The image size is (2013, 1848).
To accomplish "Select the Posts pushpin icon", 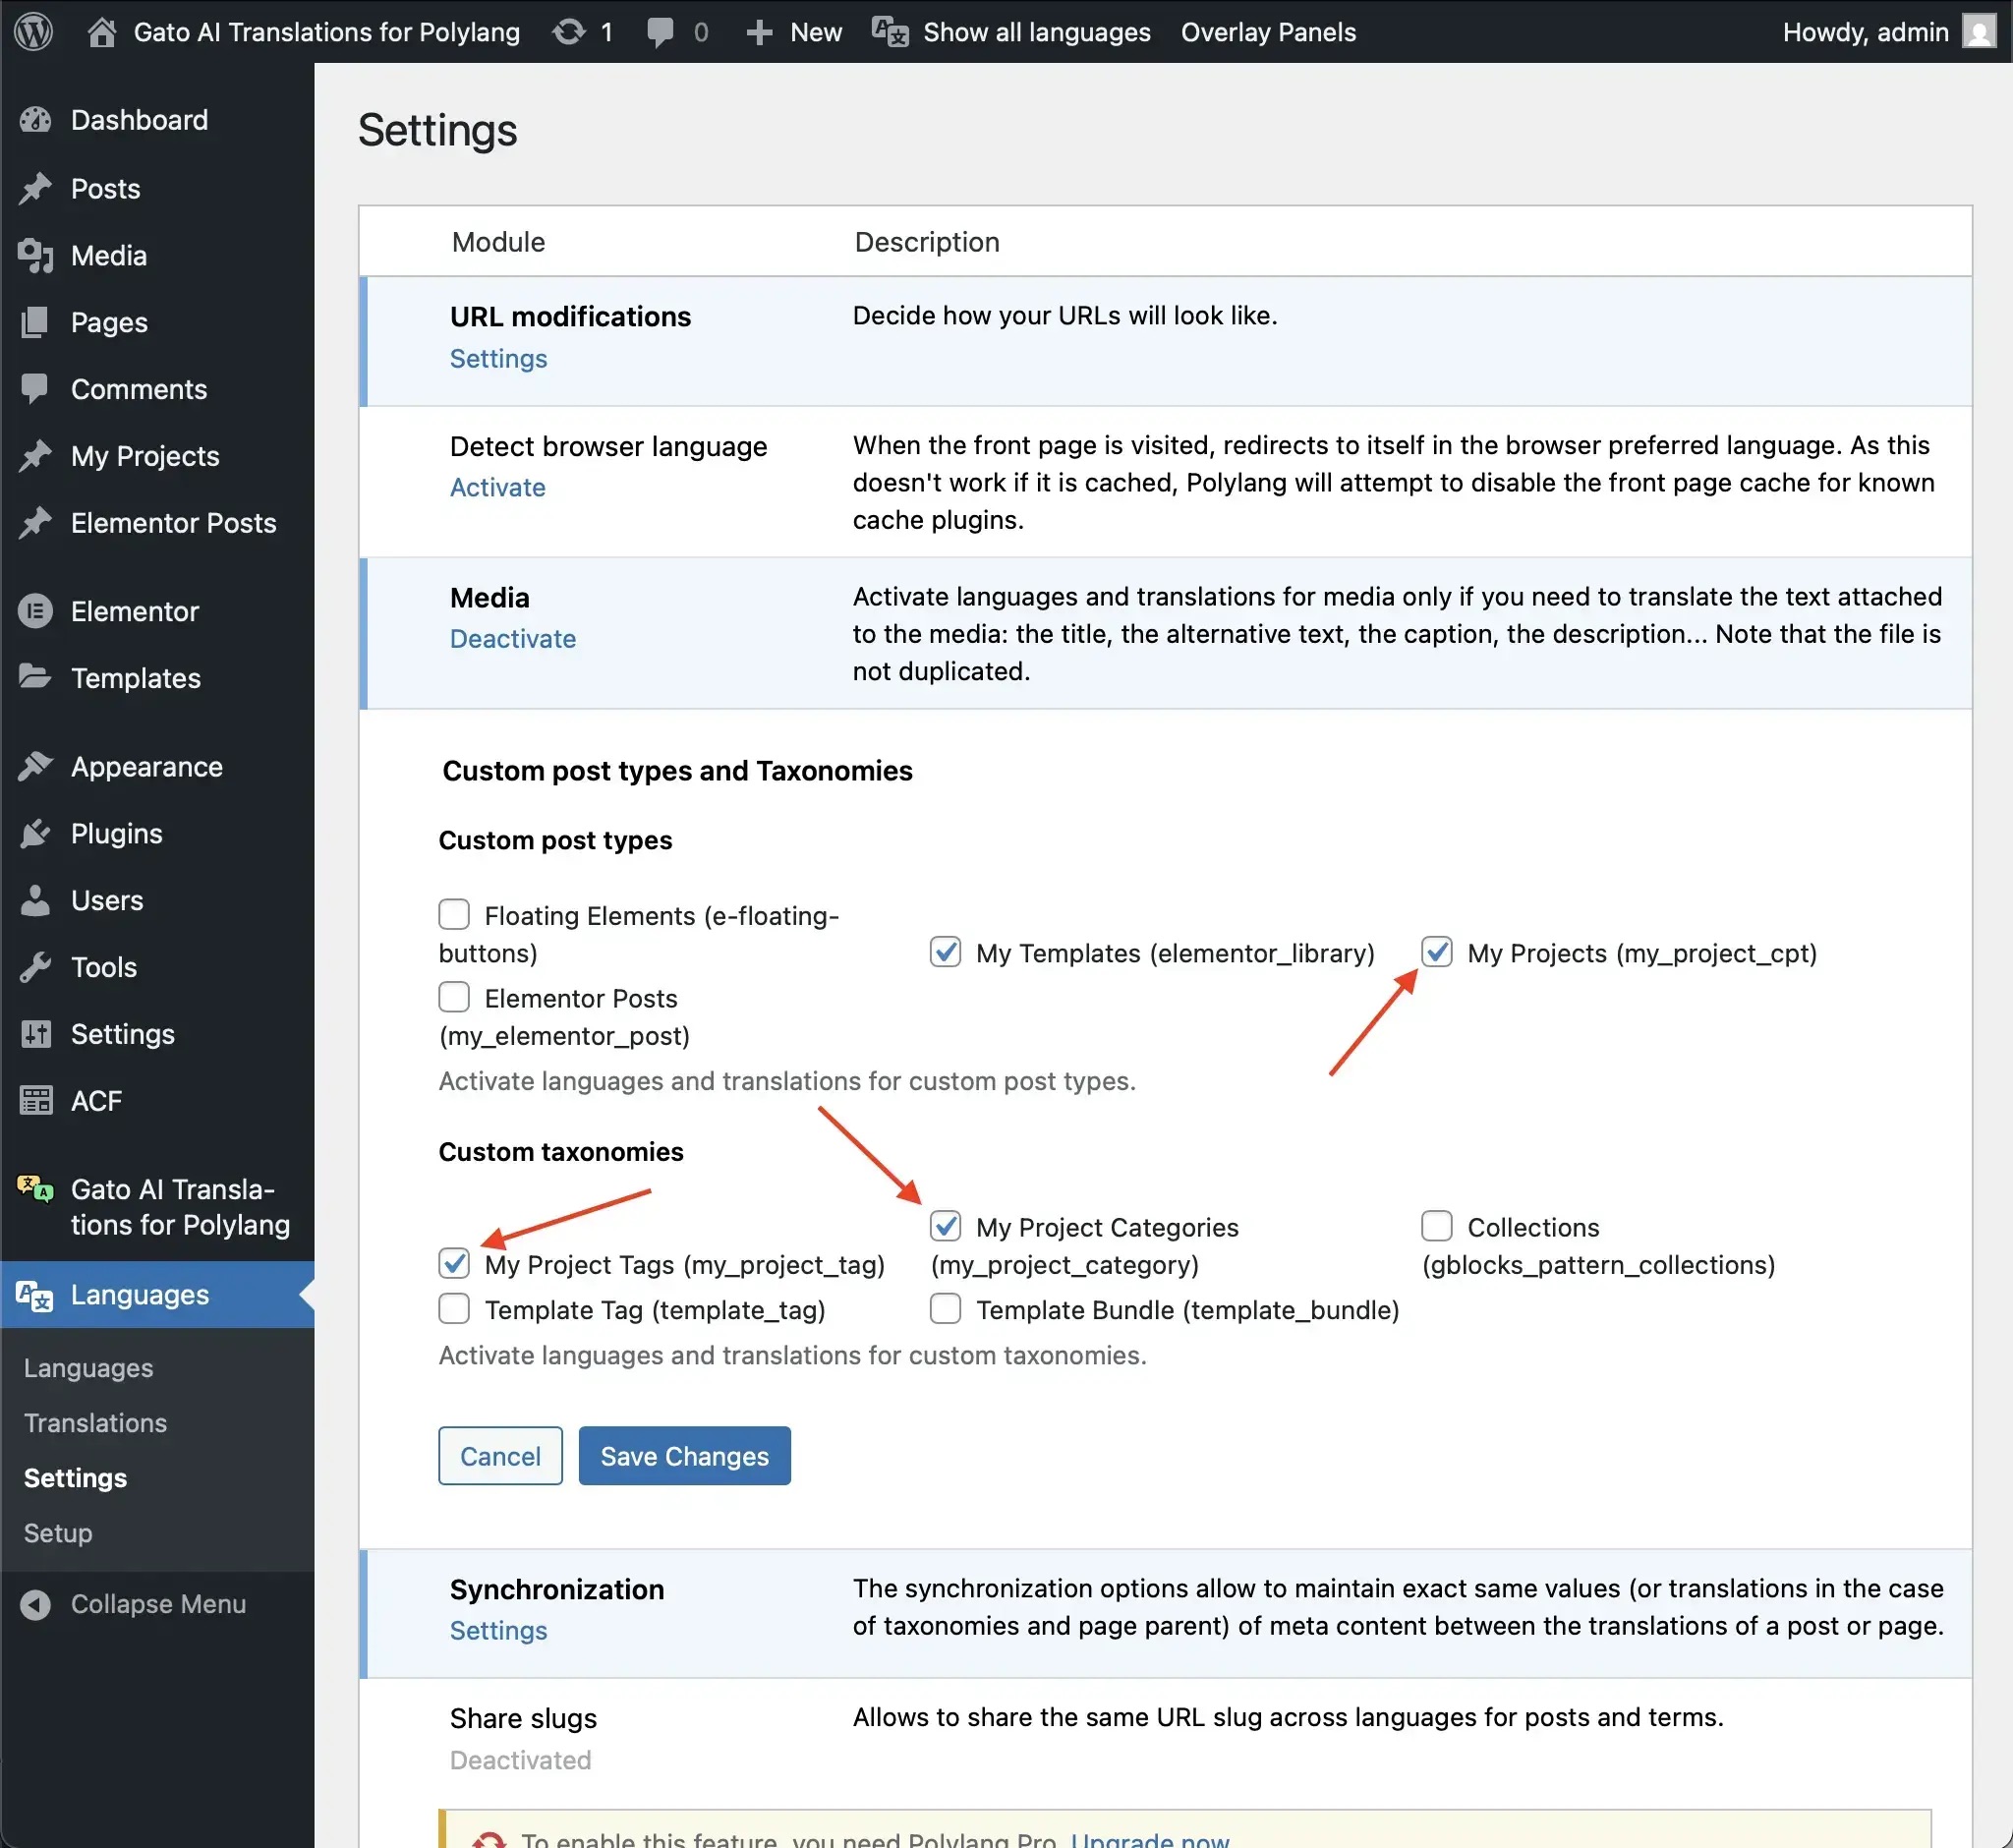I will tap(35, 188).
